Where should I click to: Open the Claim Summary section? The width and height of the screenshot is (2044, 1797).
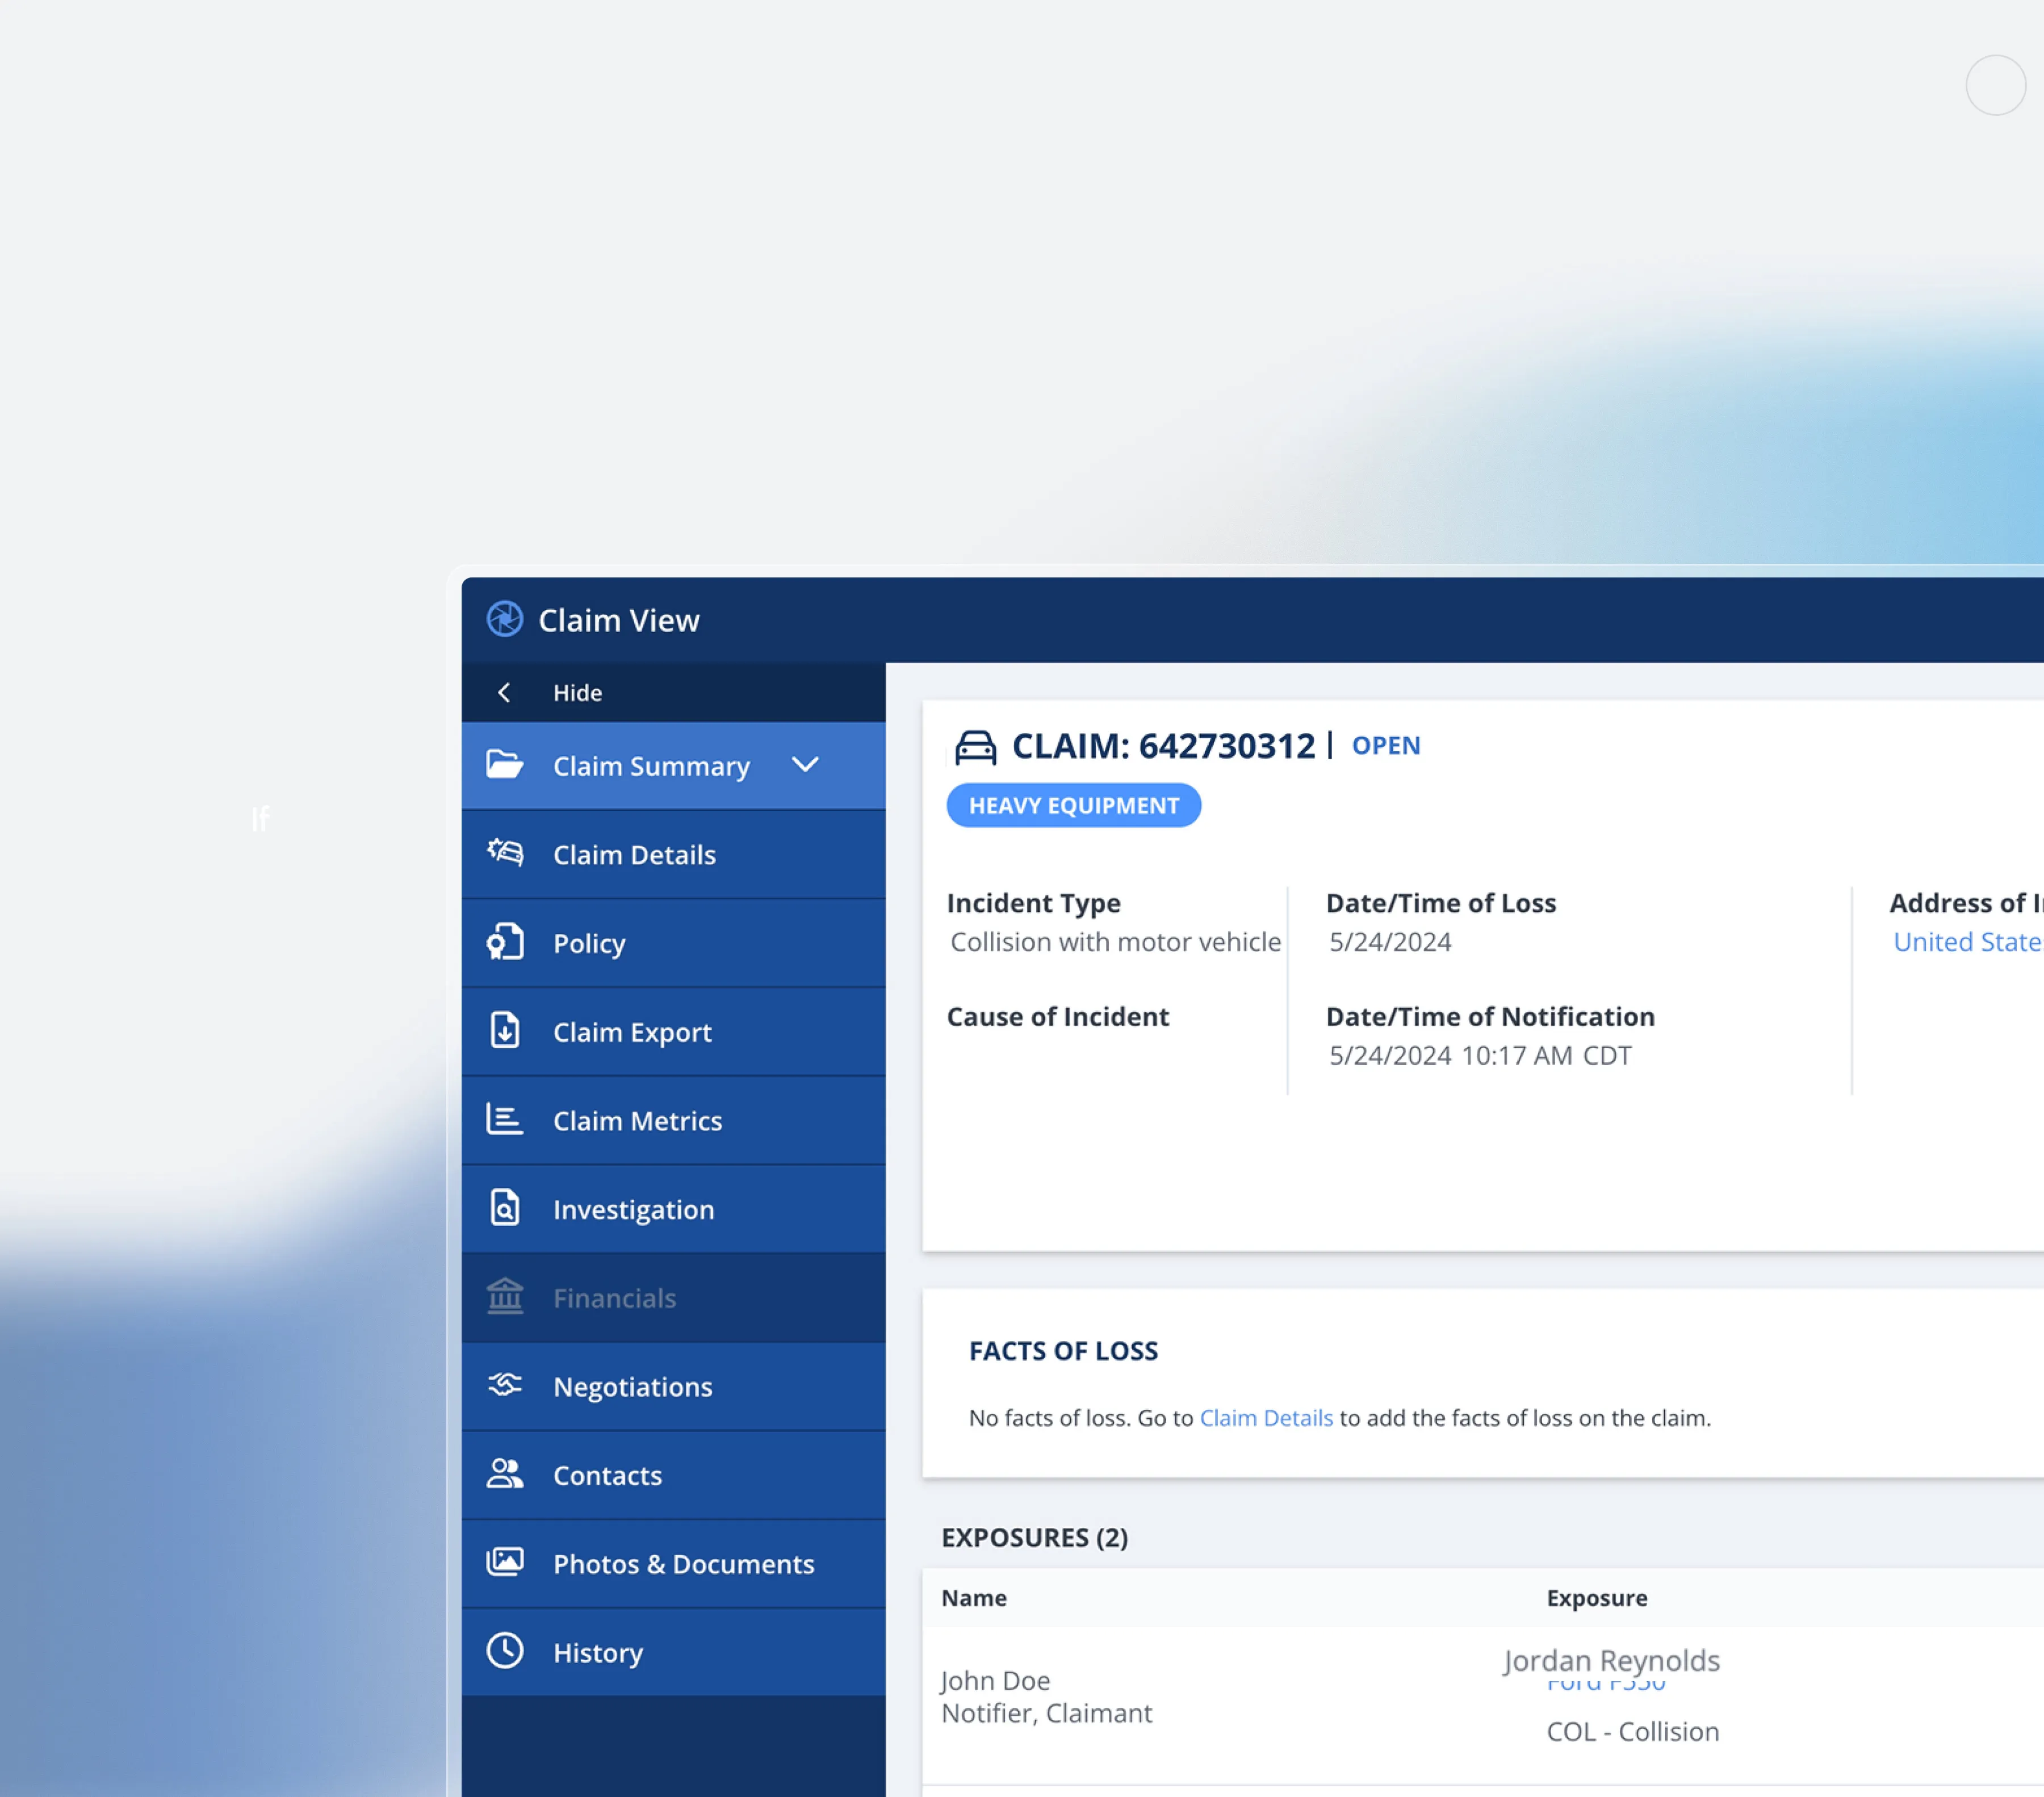coord(651,766)
